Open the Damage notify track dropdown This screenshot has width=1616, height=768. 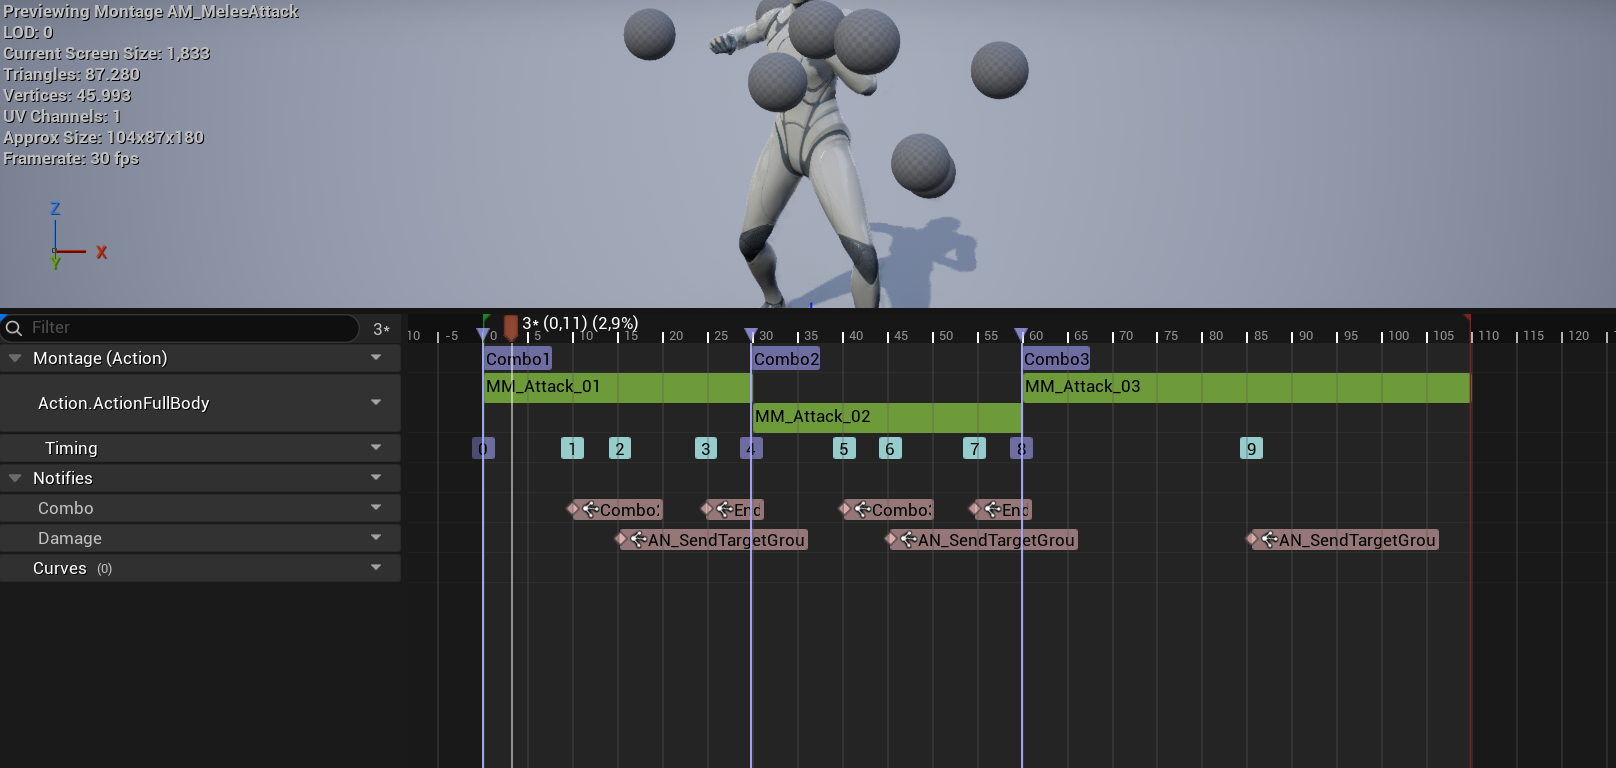point(376,538)
